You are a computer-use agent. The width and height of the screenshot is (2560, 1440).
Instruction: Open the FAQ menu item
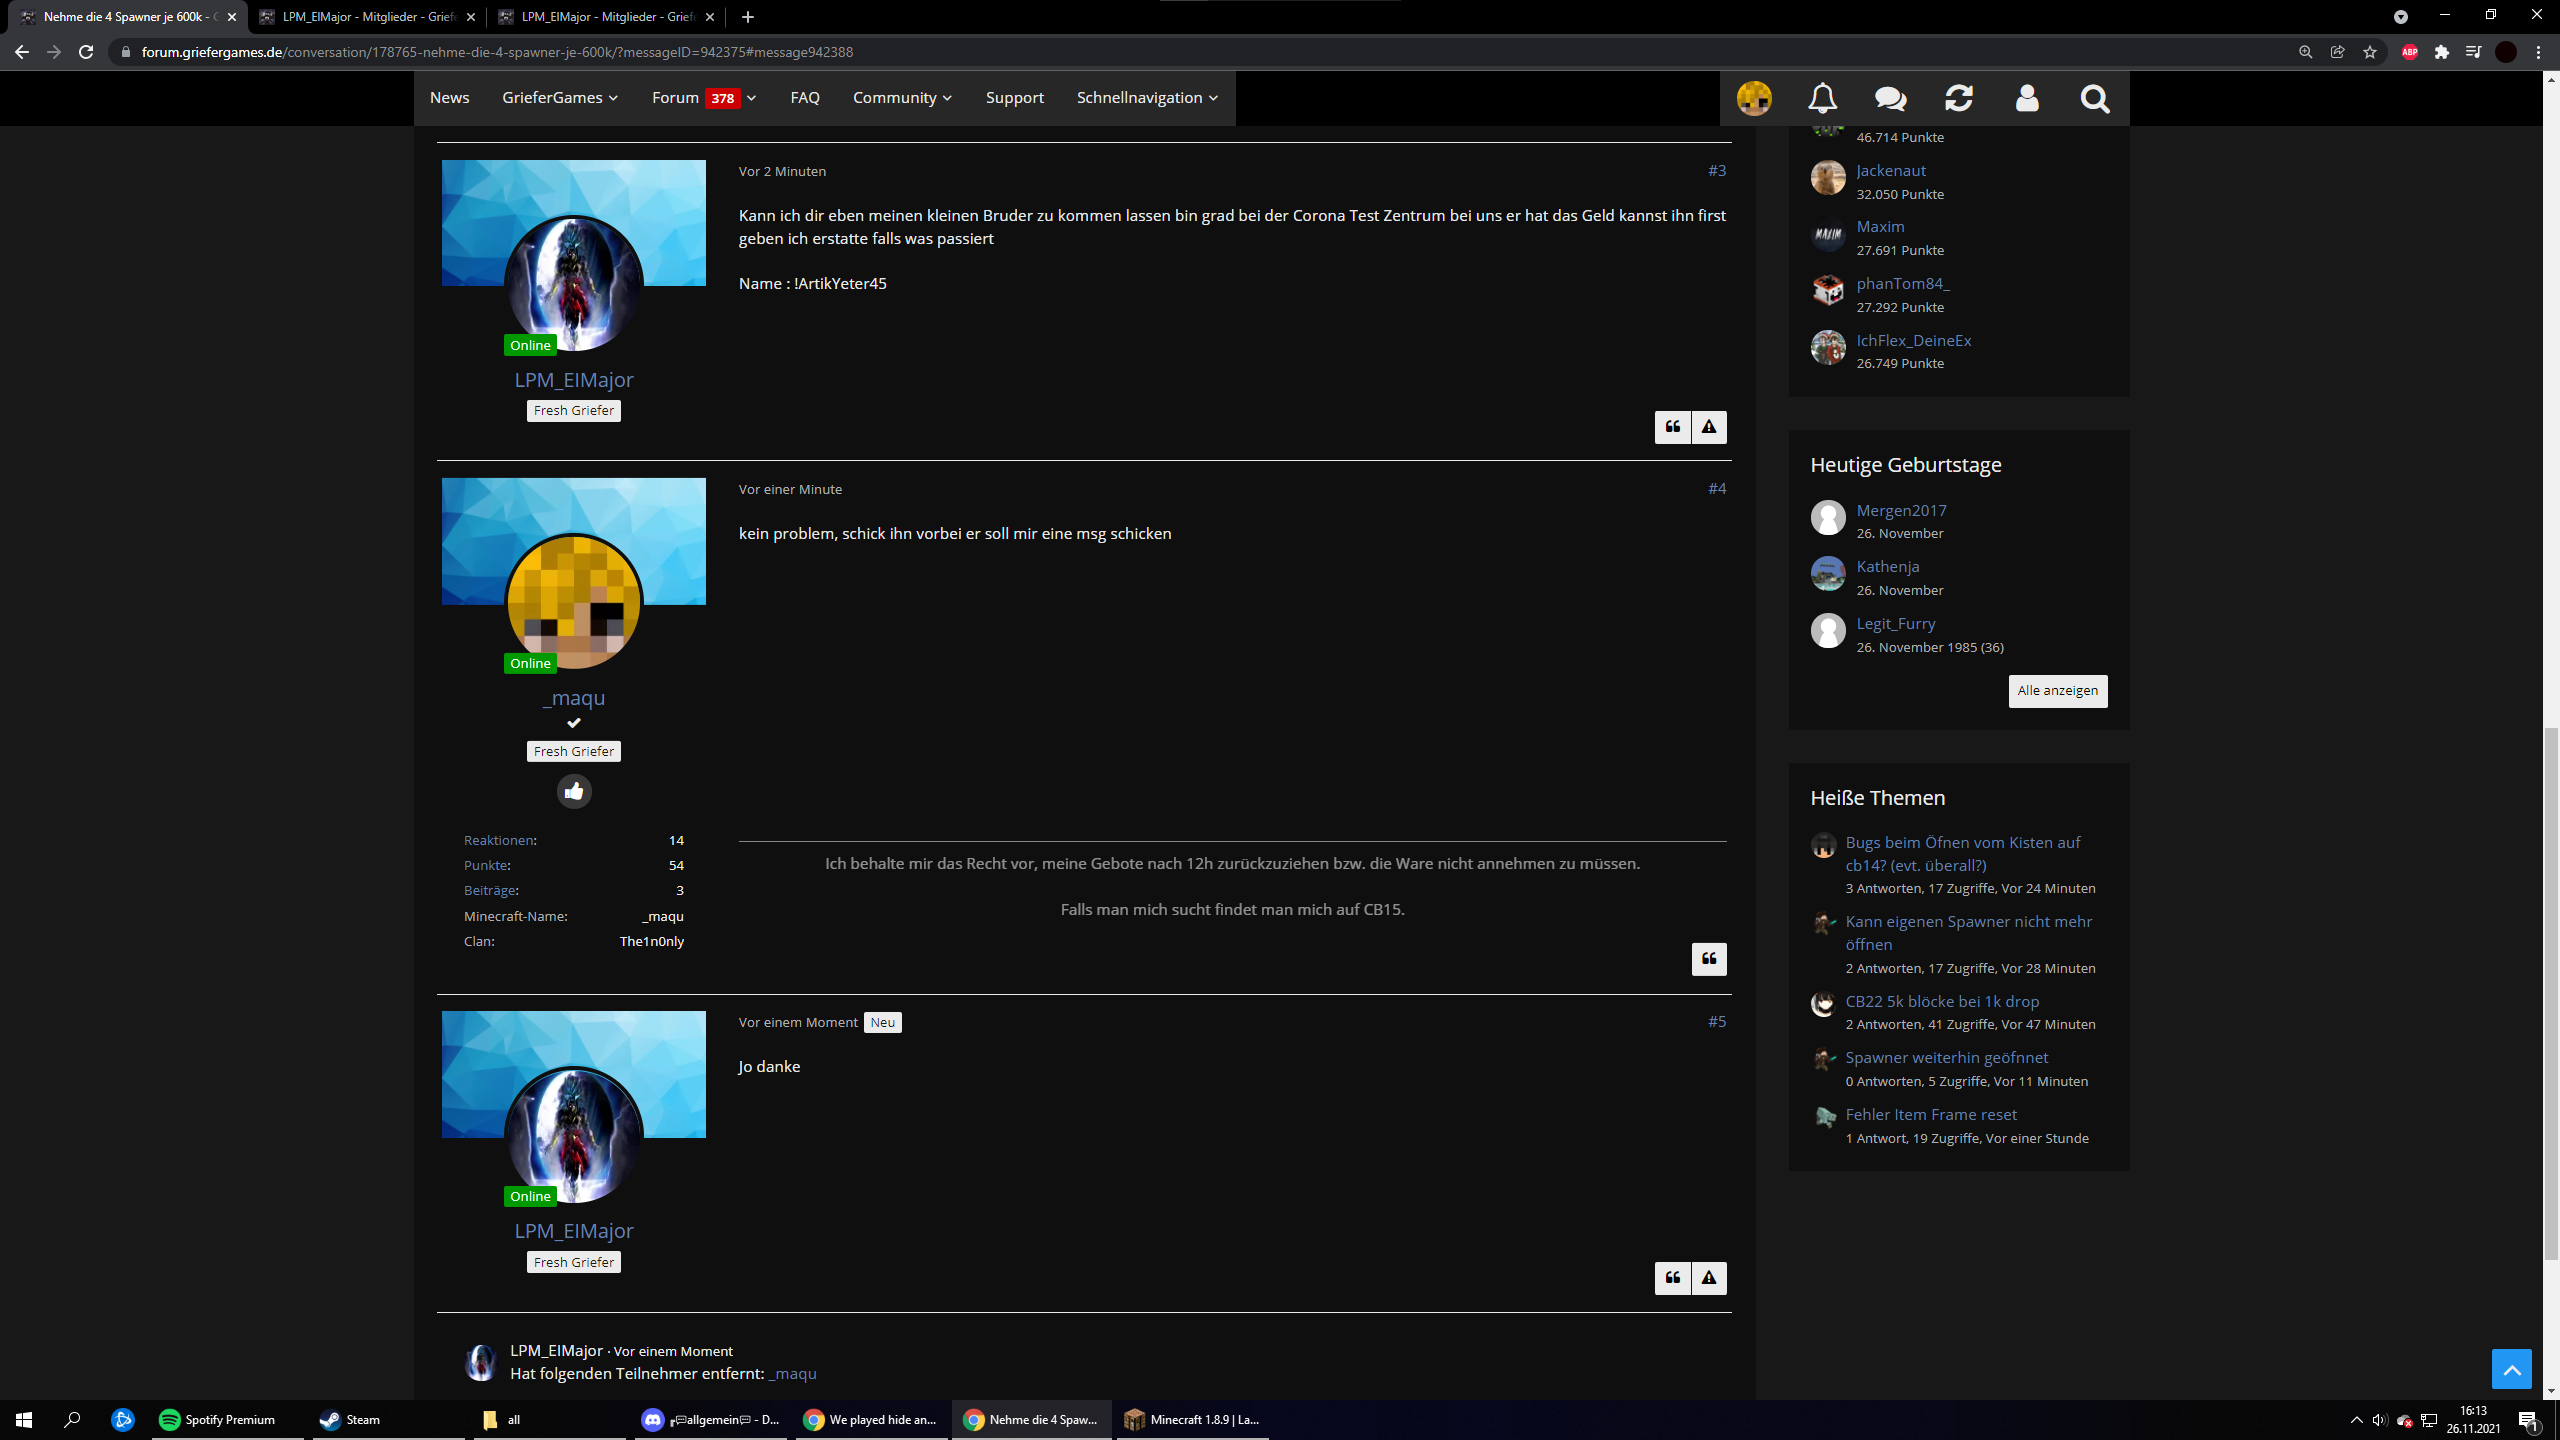[x=805, y=98]
